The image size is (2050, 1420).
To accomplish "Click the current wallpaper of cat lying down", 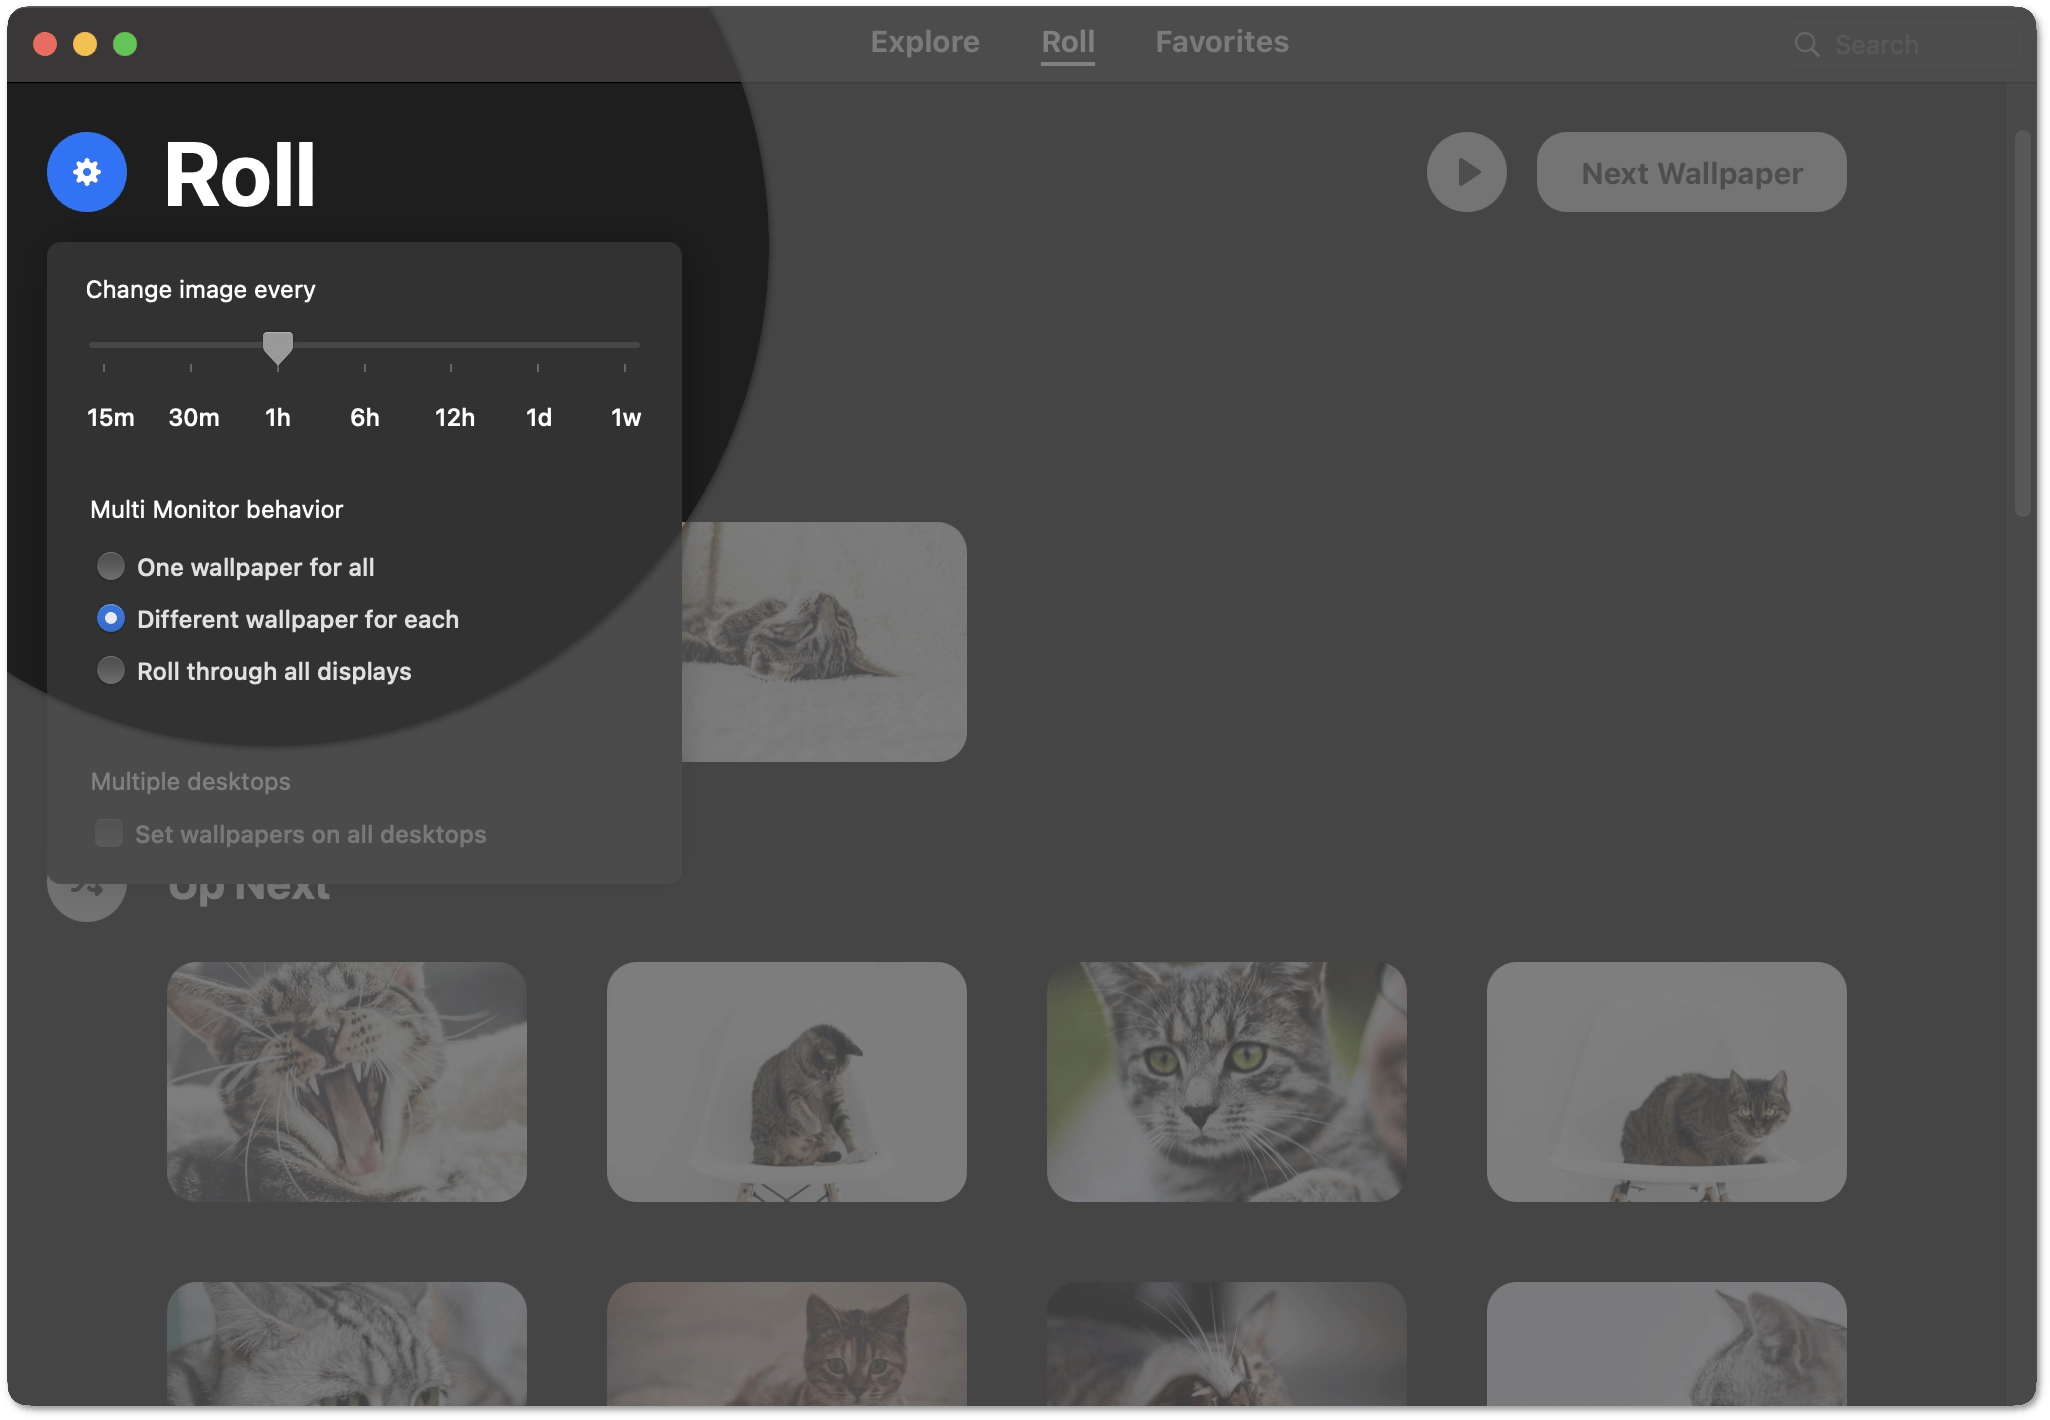I will (824, 641).
